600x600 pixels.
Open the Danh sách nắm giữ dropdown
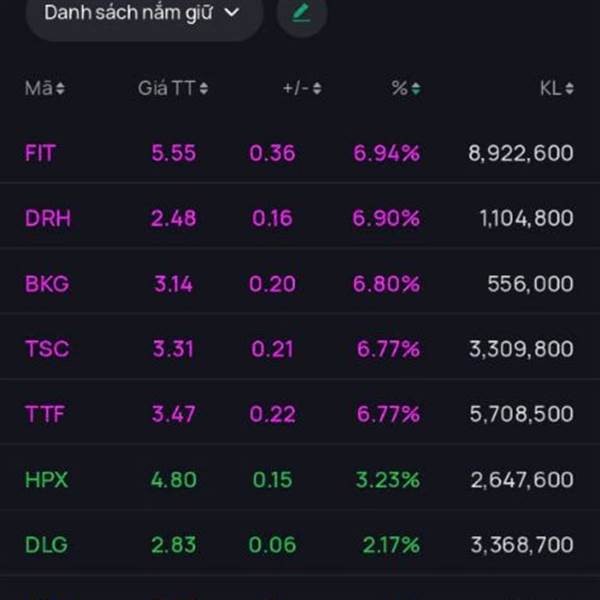(x=143, y=13)
